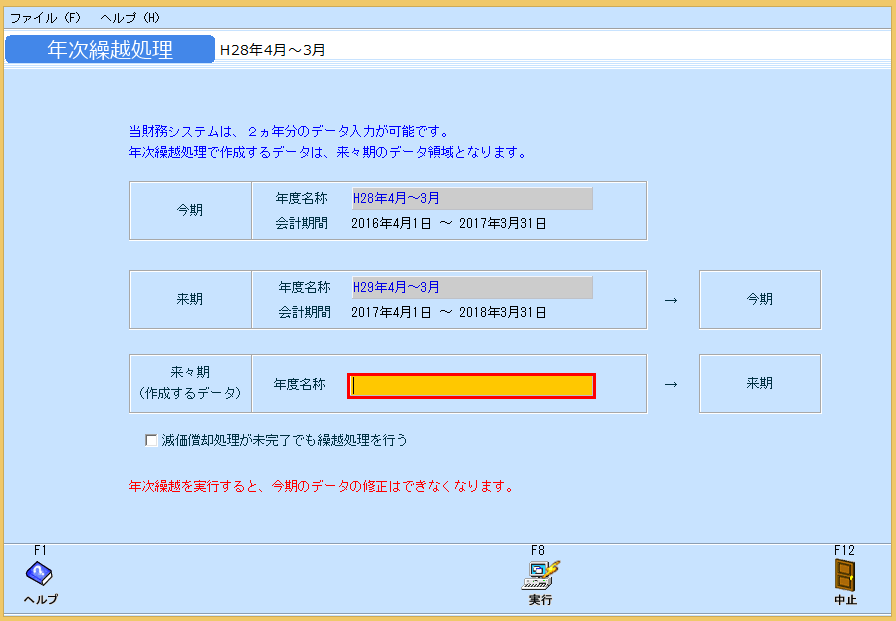Image resolution: width=896 pixels, height=621 pixels.
Task: Select the H28年4月～3月 今期 name field
Action: click(470, 198)
